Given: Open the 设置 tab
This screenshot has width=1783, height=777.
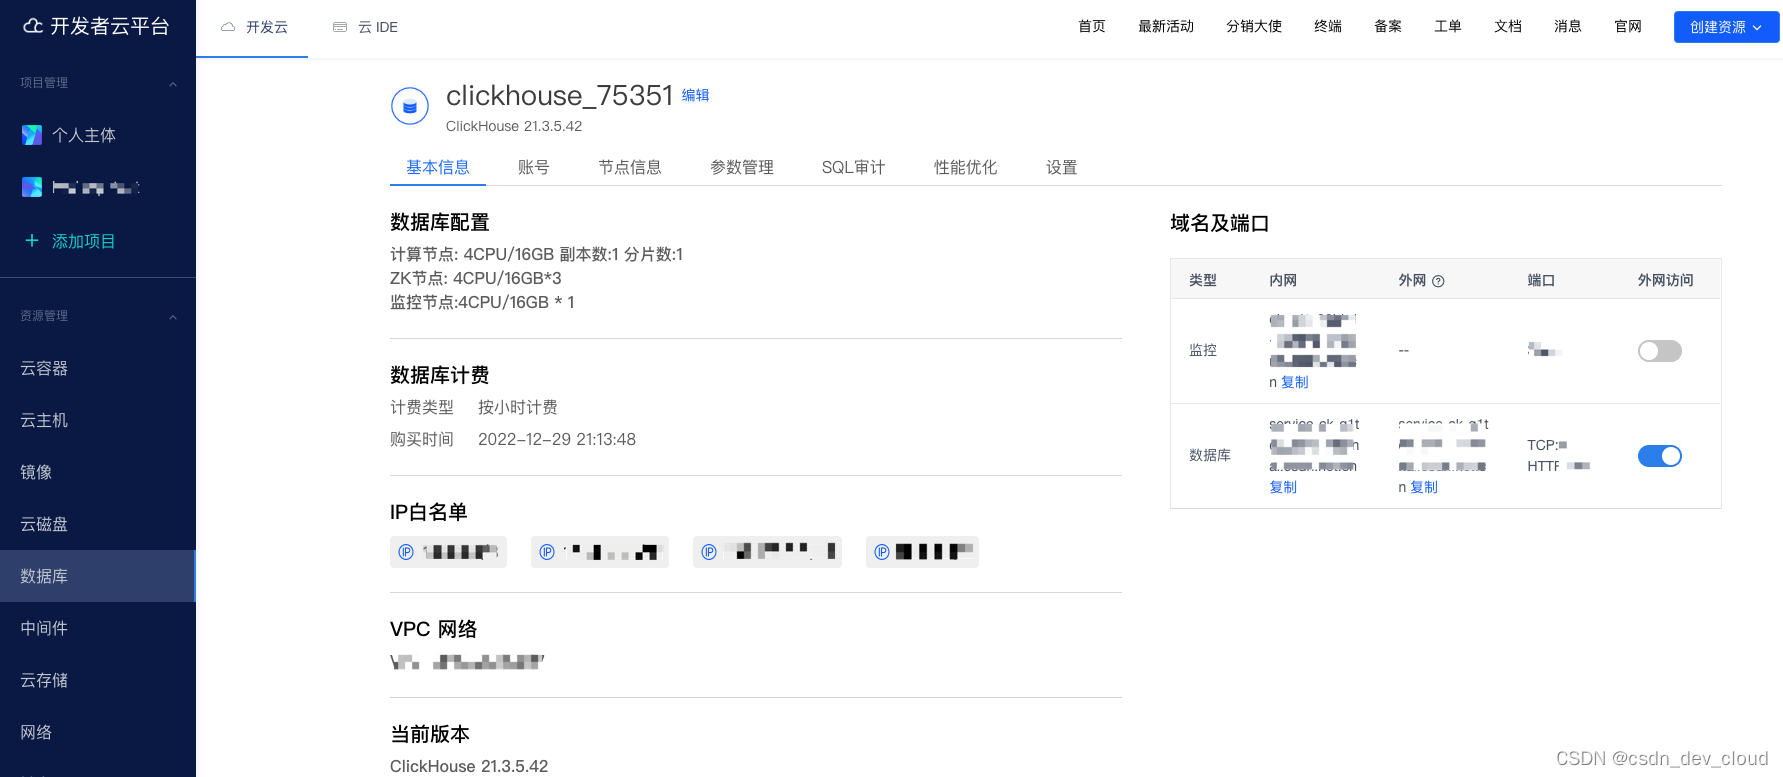Looking at the screenshot, I should point(1062,167).
